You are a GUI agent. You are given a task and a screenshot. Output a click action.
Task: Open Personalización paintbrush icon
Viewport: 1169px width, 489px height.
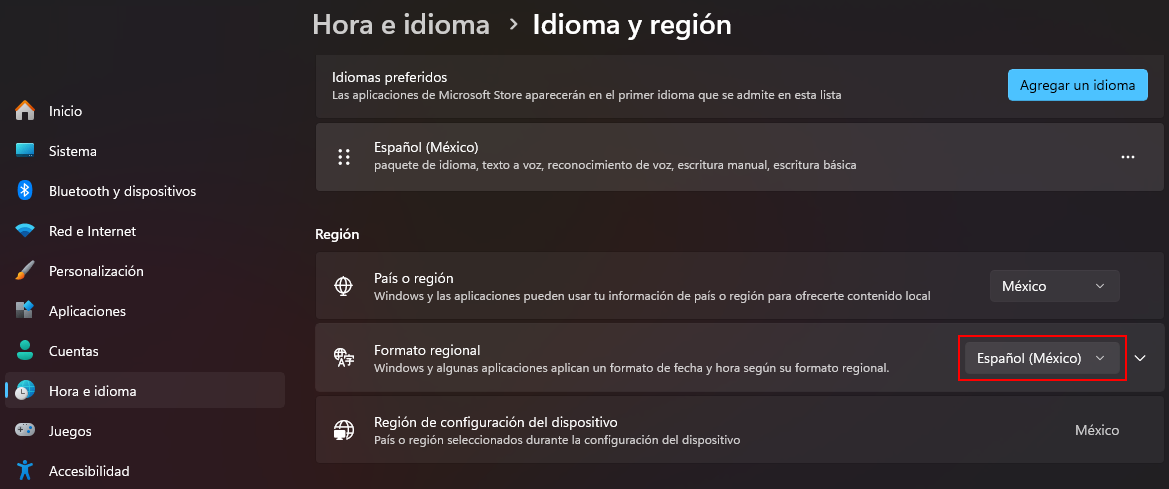(x=25, y=271)
